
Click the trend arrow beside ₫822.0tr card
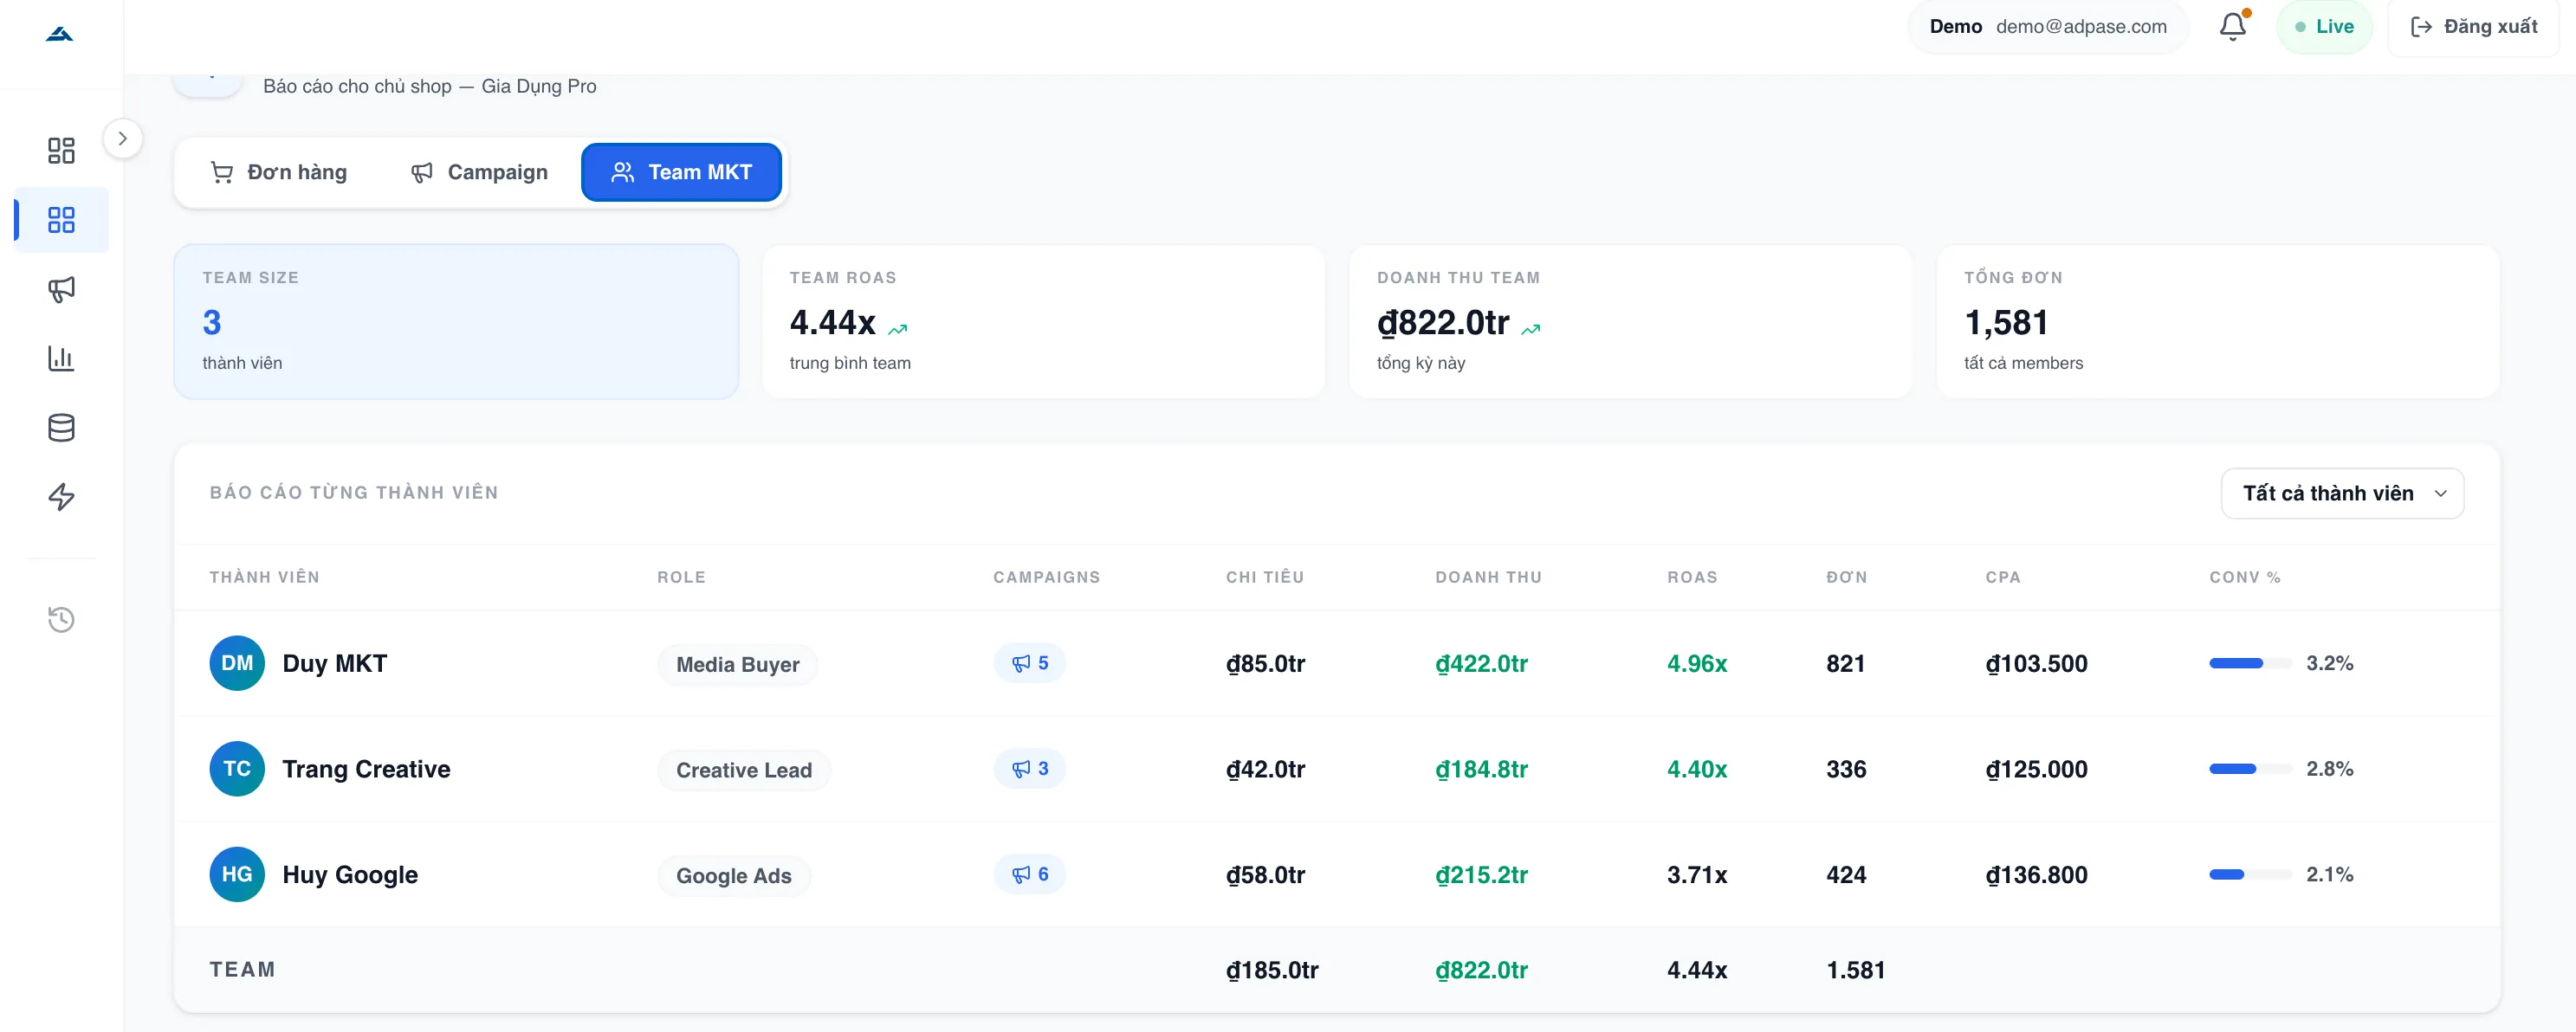(x=1530, y=329)
